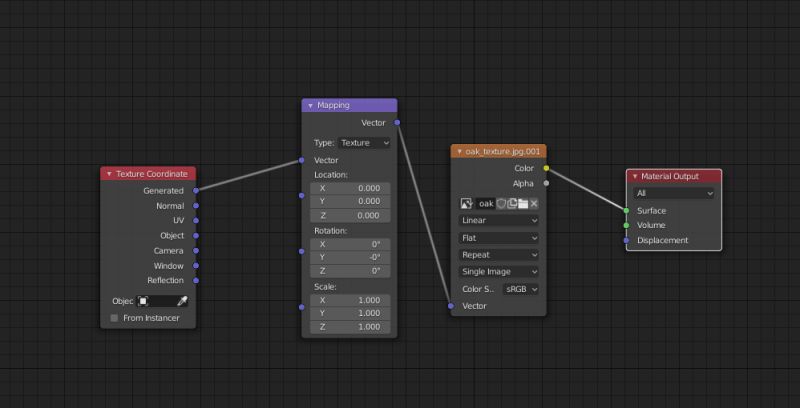This screenshot has width=800, height=408.
Task: Click the Mapping Location input socket
Action: (x=302, y=195)
